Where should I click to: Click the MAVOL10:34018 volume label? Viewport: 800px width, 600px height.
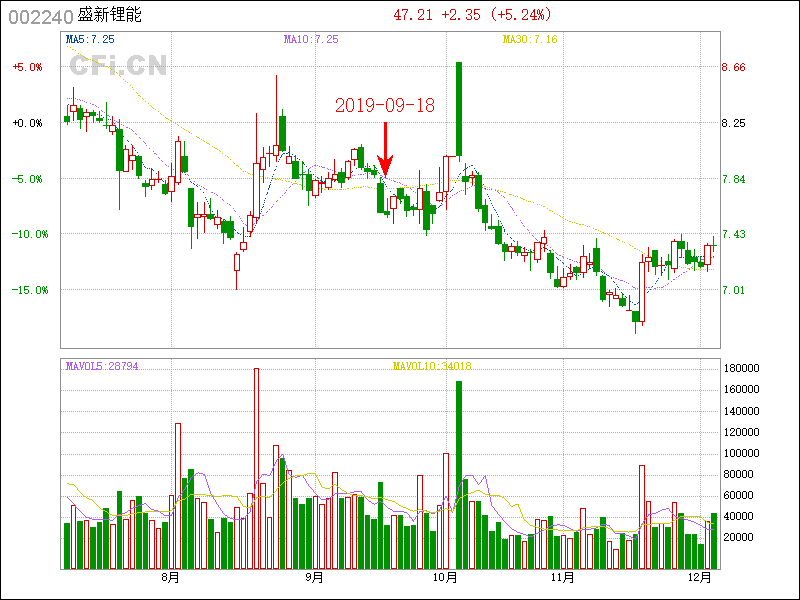pyautogui.click(x=432, y=366)
